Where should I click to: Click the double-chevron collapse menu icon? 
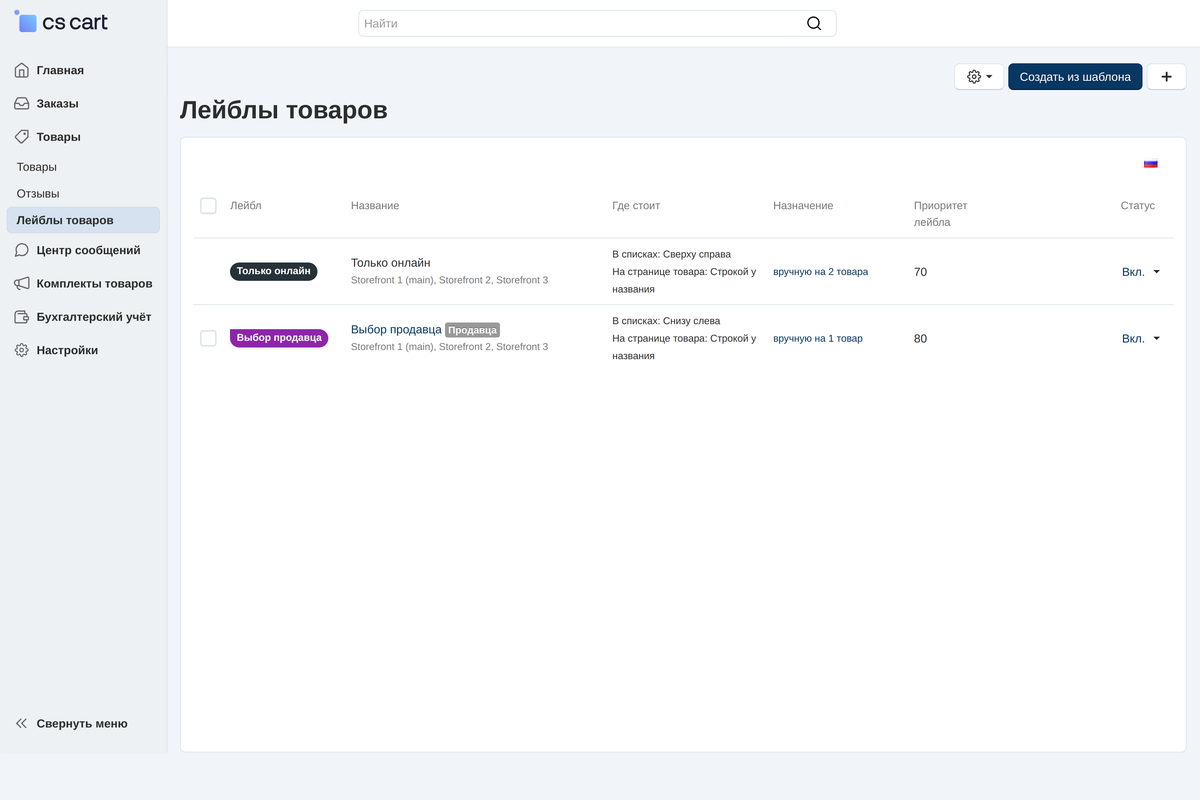point(22,723)
